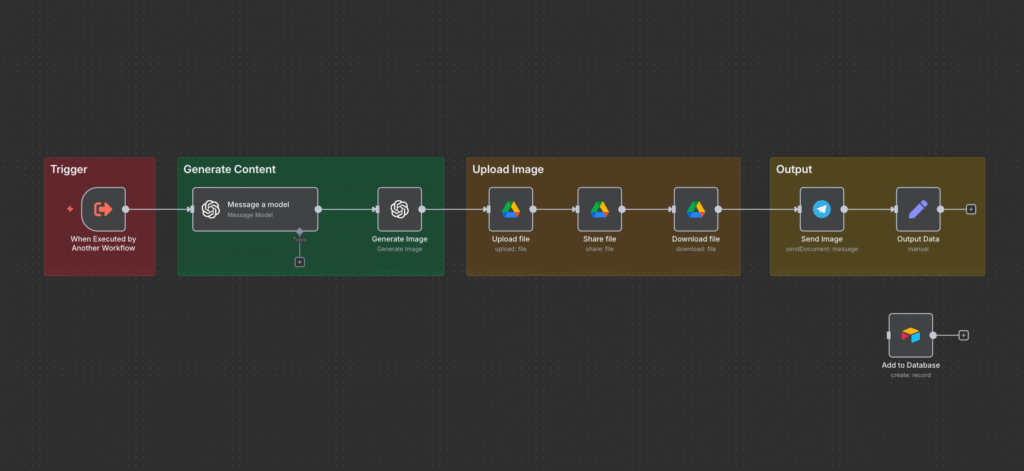The image size is (1024, 471).
Task: Click the output connector of Send Image node
Action: tap(845, 209)
